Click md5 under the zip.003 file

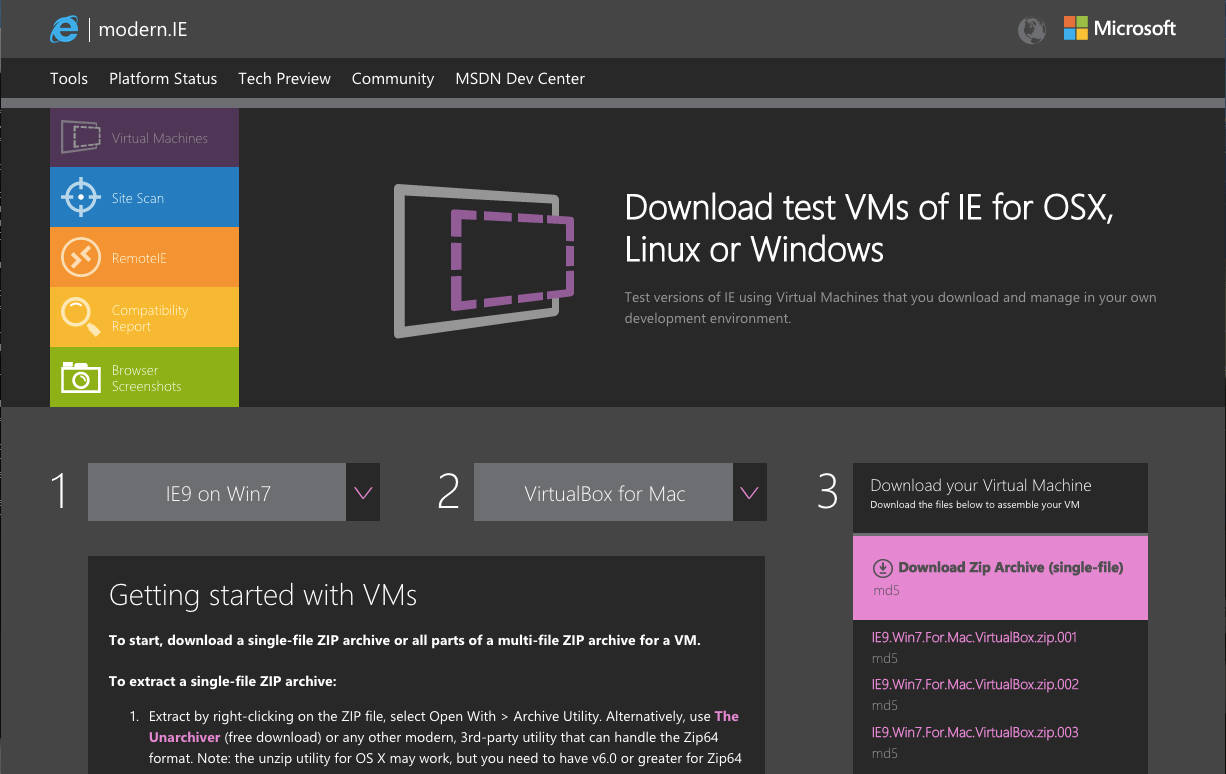pos(884,754)
